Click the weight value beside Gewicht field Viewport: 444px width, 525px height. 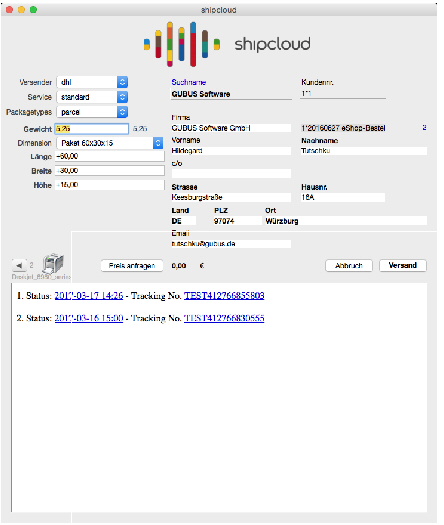click(140, 129)
